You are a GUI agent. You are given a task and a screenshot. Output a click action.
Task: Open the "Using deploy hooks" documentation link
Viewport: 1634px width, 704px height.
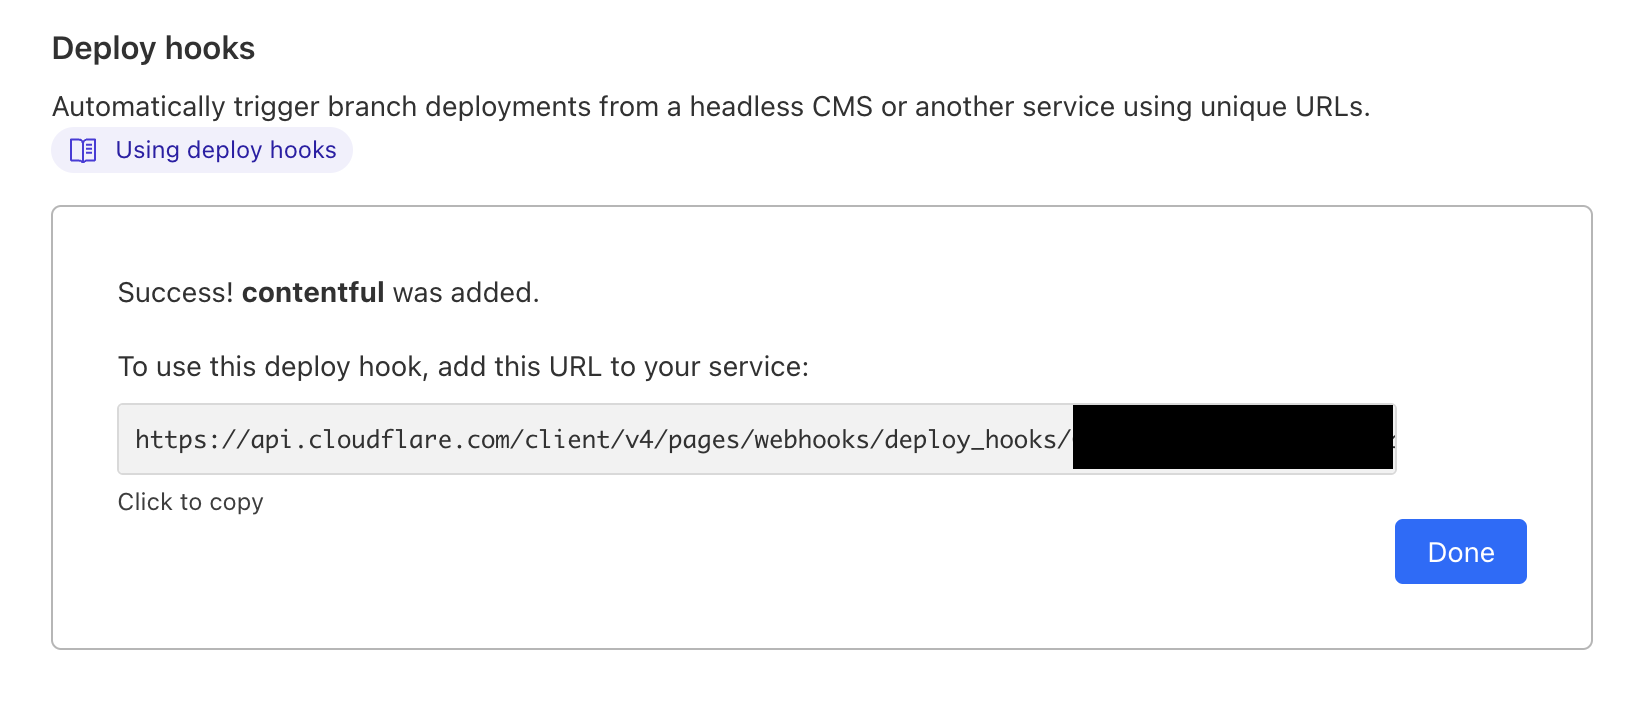point(225,149)
